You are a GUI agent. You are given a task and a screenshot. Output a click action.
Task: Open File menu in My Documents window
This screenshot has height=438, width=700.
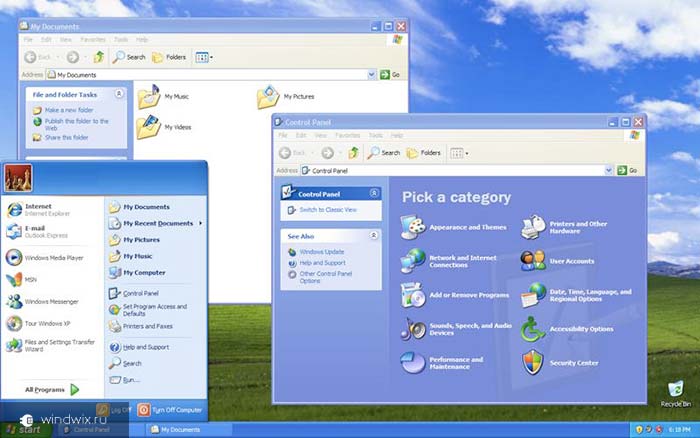[28, 40]
